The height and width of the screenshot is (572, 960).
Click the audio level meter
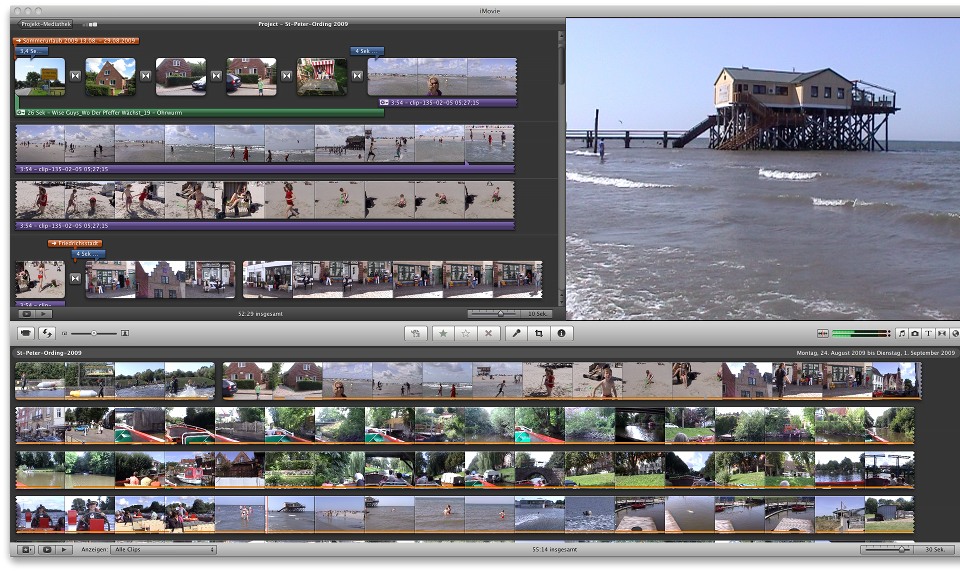pos(861,333)
